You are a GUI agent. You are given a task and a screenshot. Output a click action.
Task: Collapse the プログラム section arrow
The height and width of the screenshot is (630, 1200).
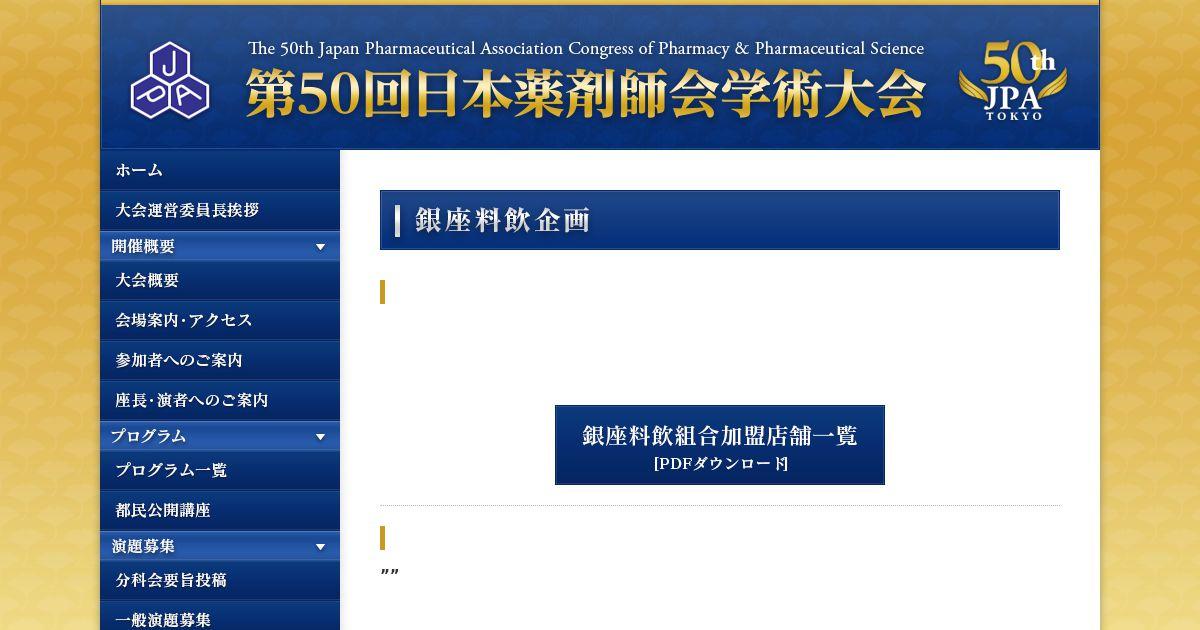coord(320,437)
